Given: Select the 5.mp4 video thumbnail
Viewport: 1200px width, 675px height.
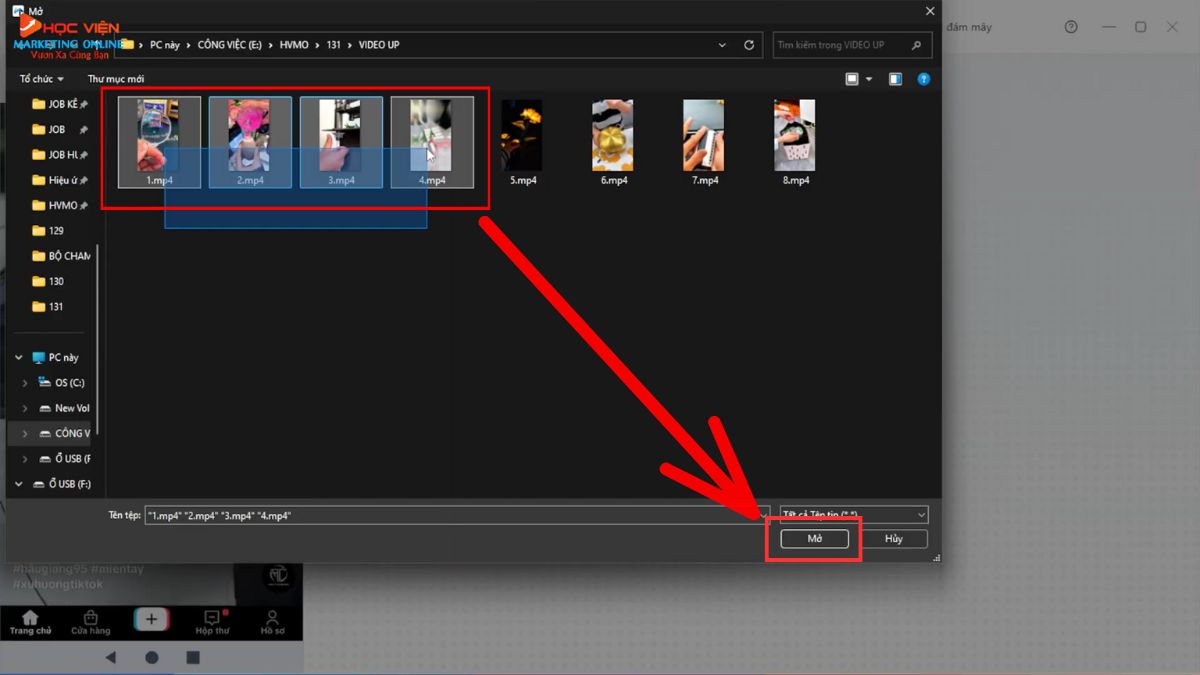Looking at the screenshot, I should click(x=522, y=142).
